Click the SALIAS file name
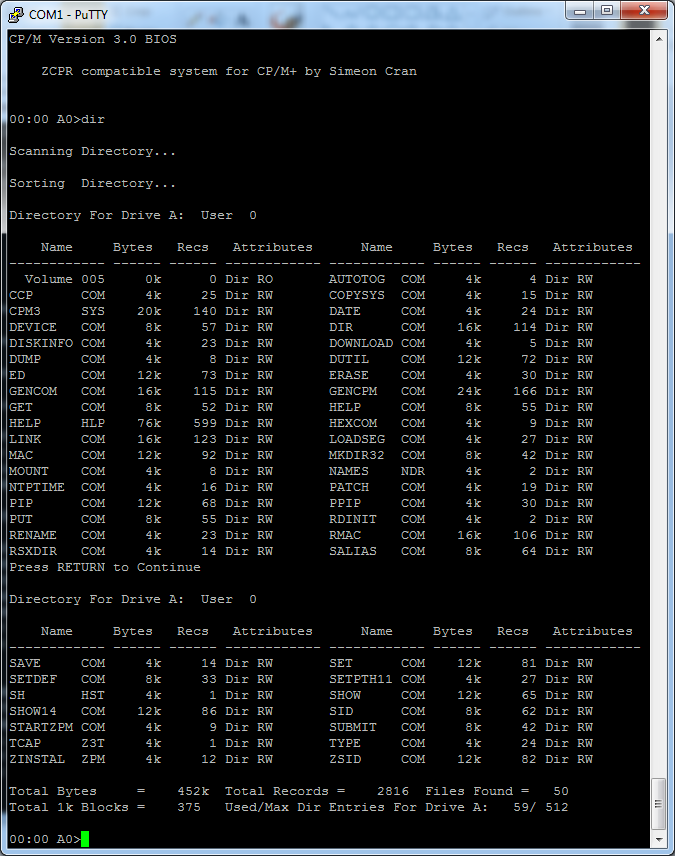This screenshot has width=675, height=856. tap(353, 551)
